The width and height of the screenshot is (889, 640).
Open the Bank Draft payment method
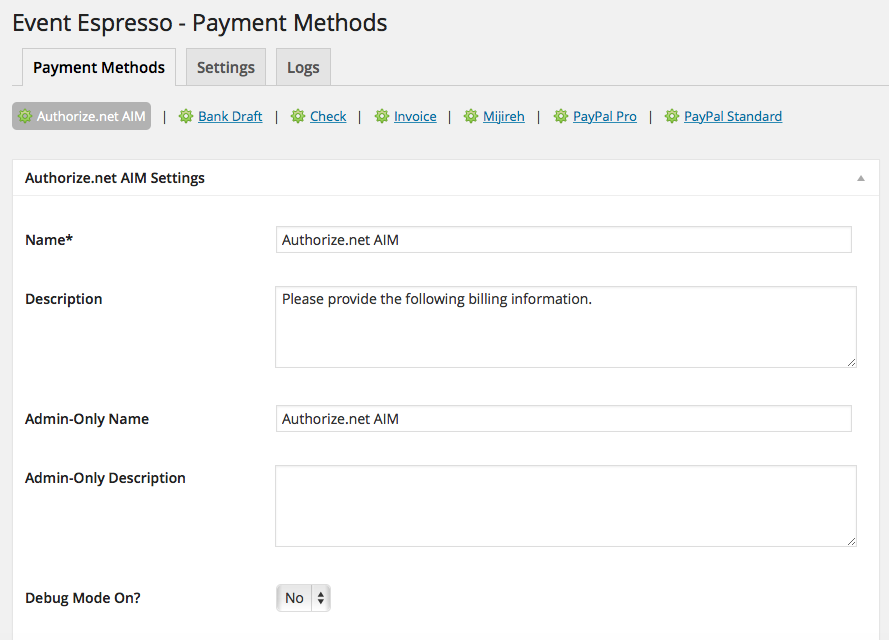coord(230,116)
